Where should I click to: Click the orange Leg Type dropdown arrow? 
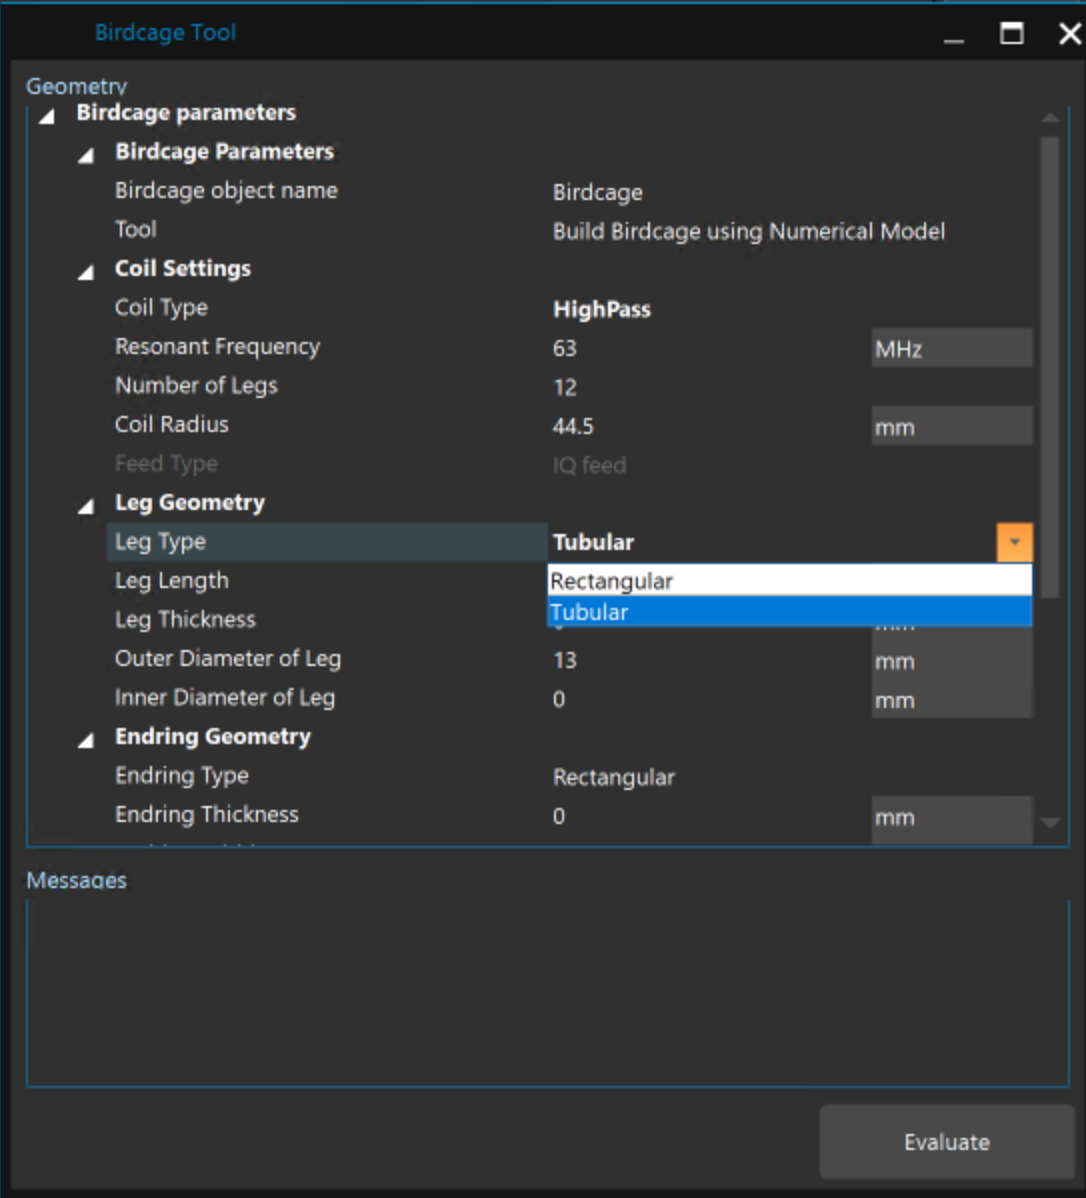tap(1014, 542)
